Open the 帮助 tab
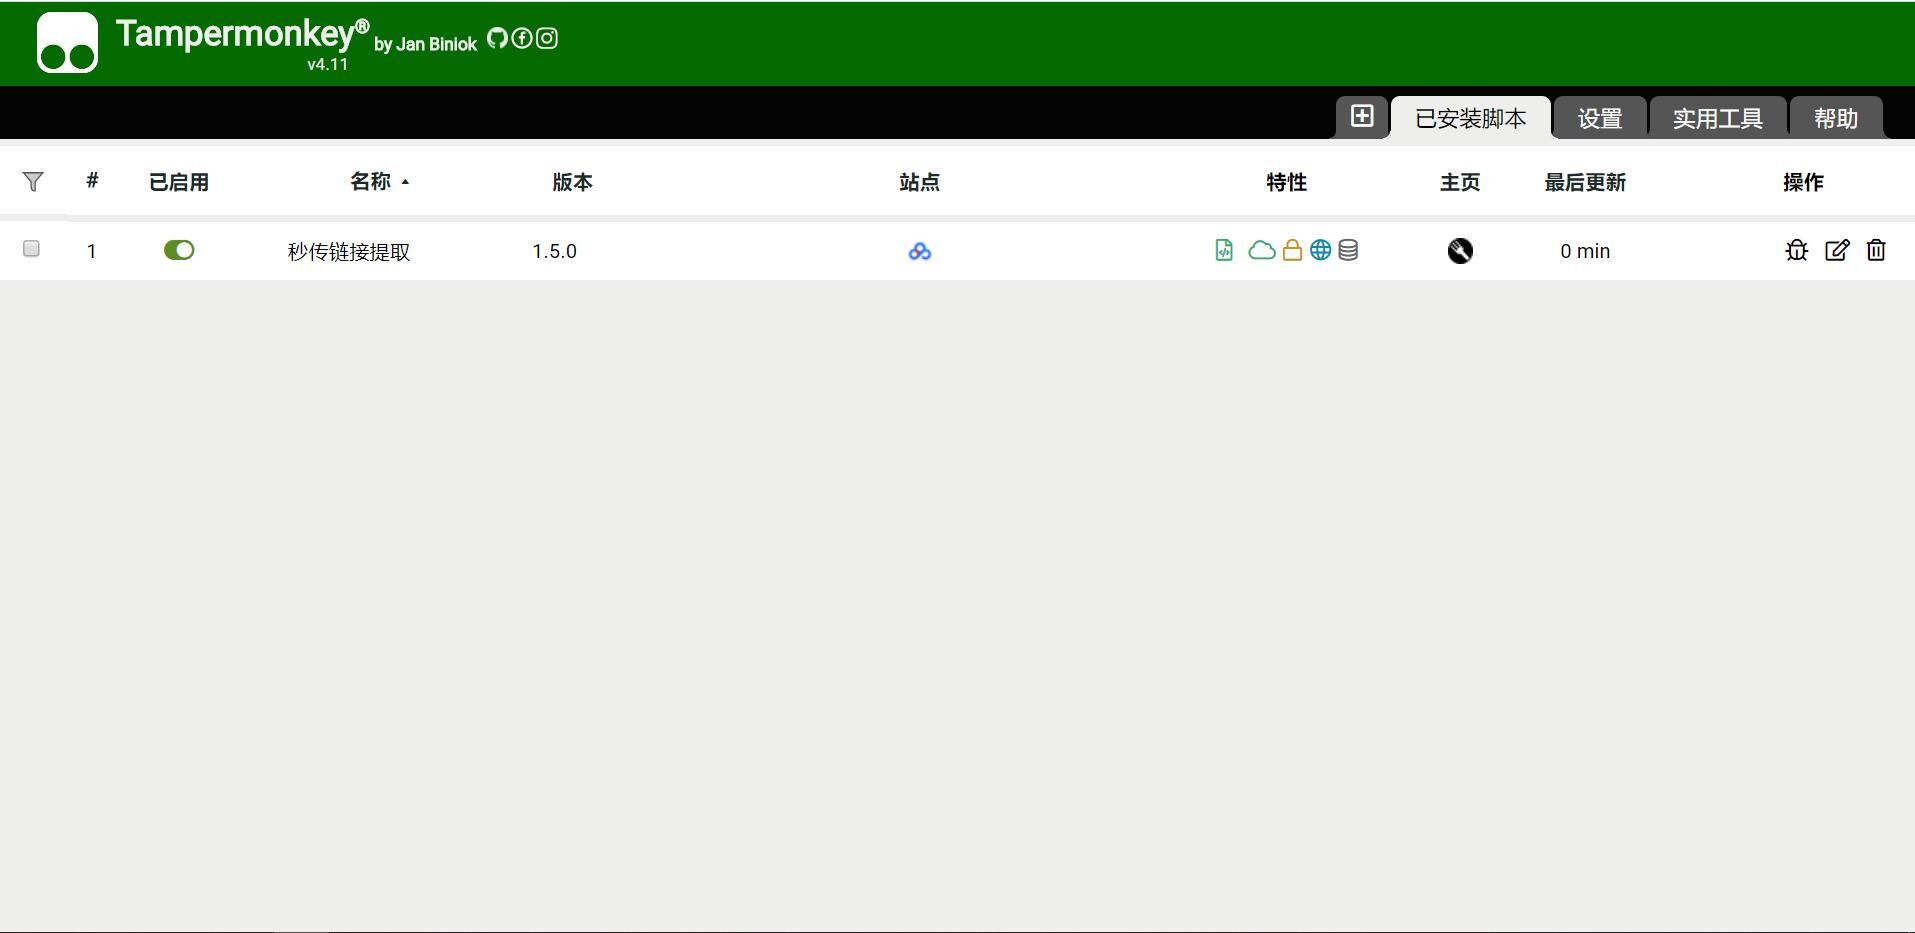This screenshot has height=933, width=1915. [1836, 119]
